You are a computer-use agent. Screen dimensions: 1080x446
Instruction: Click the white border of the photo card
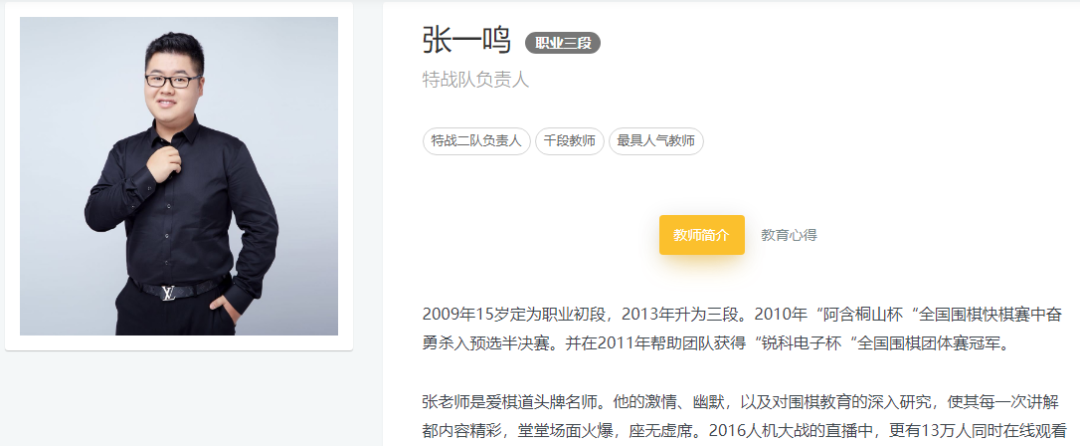[179, 343]
